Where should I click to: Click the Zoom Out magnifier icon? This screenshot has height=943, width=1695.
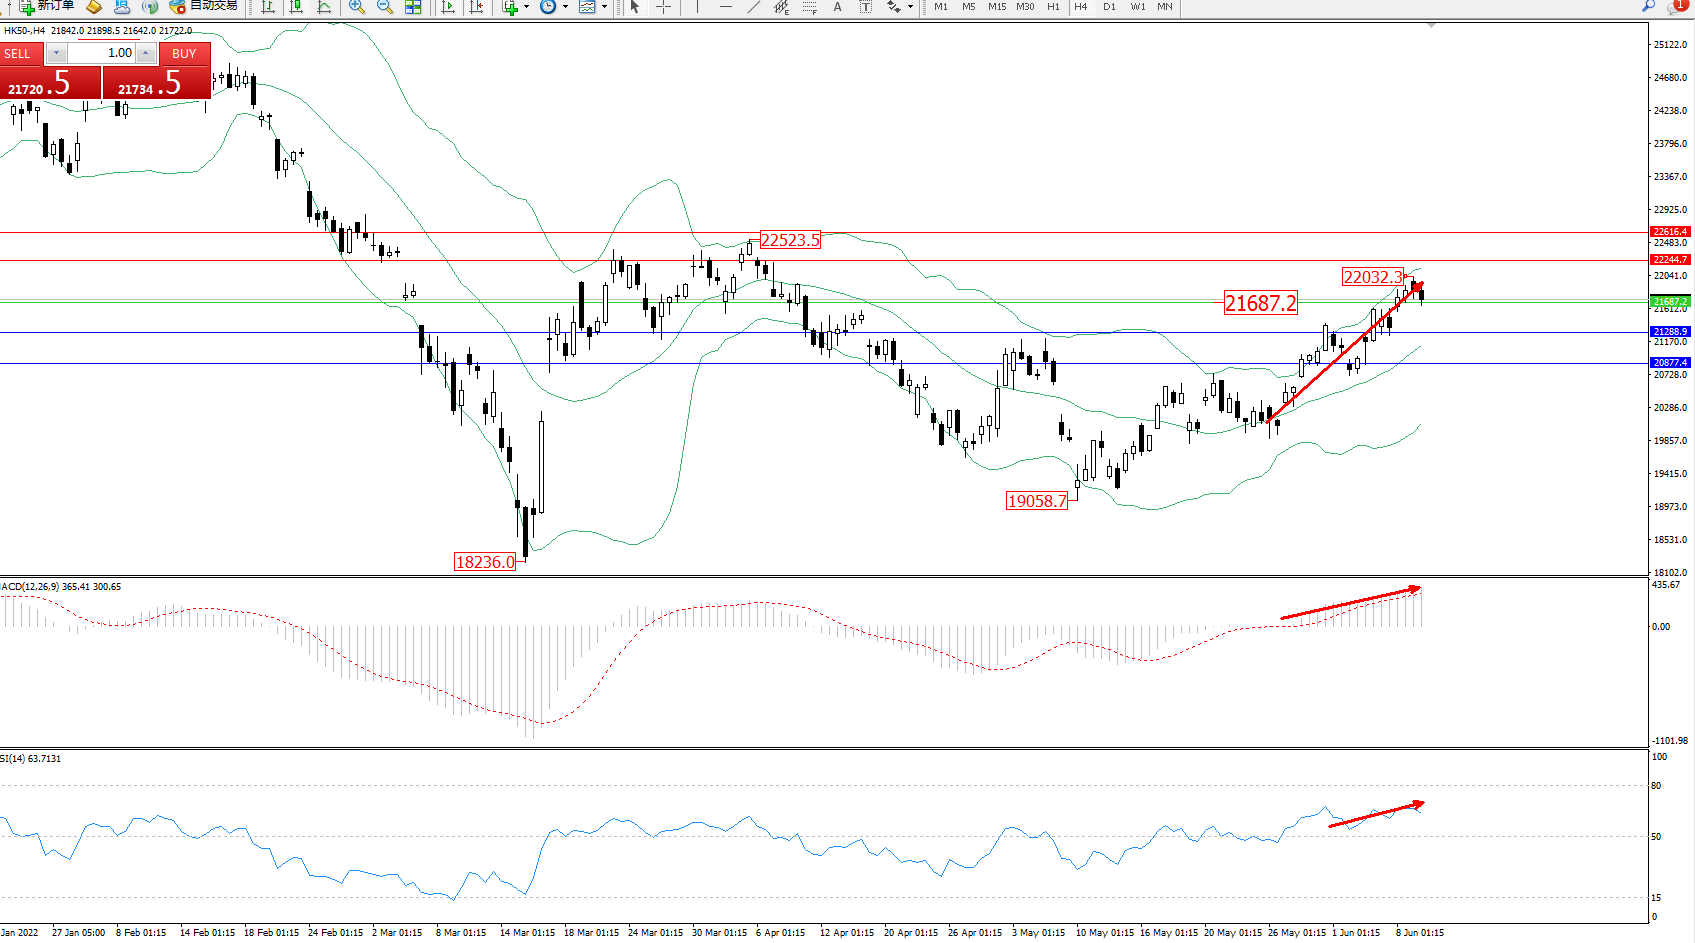click(384, 7)
